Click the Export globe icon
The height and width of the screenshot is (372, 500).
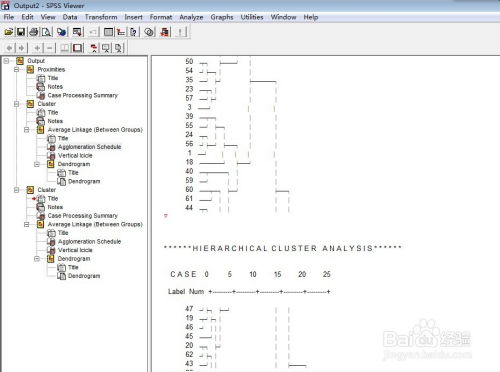pos(62,32)
